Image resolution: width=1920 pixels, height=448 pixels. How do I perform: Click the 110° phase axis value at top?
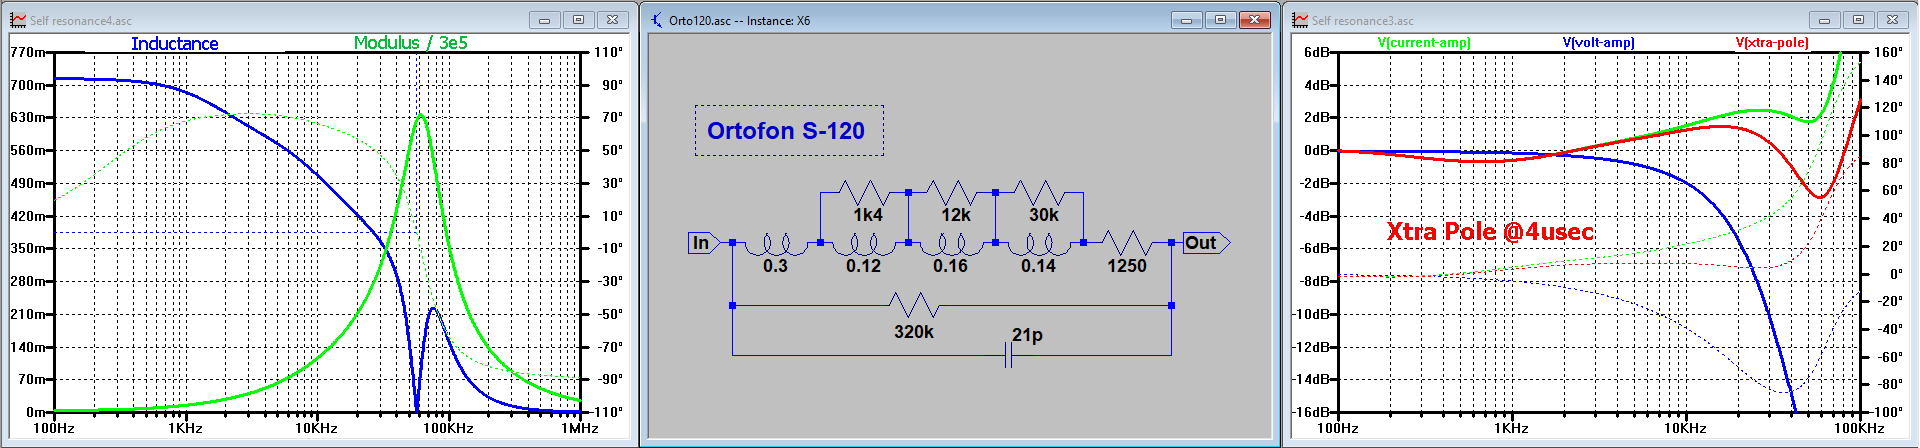608,52
